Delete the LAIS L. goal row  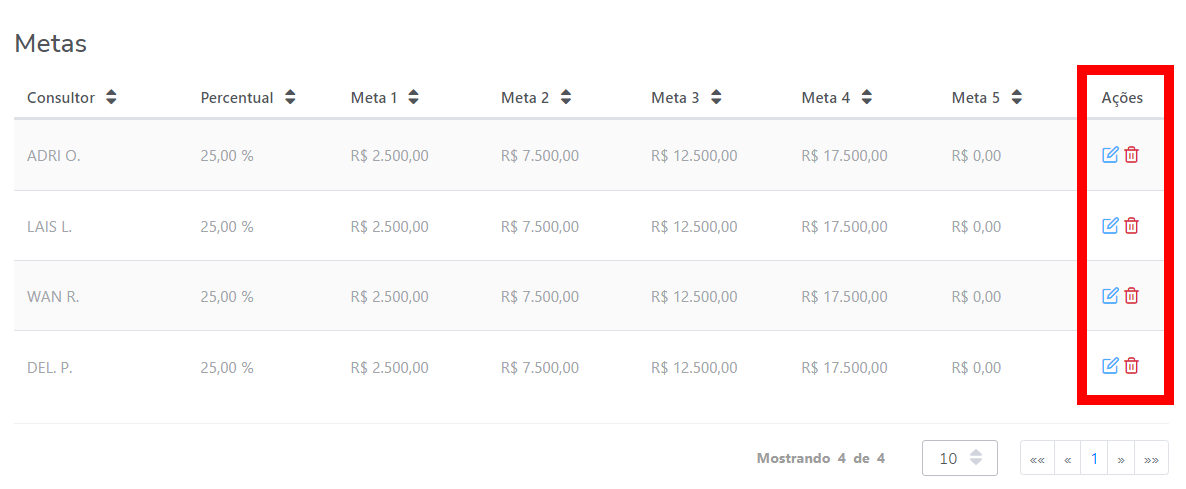coord(1131,226)
